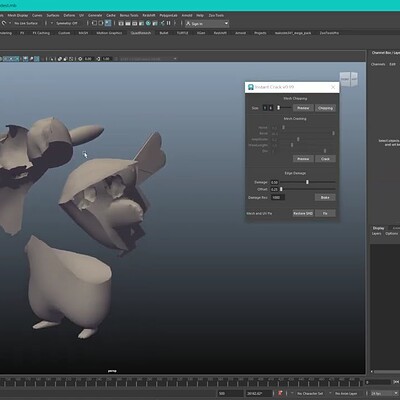
Task: Open the Sign in dropdown
Action: tap(207, 24)
